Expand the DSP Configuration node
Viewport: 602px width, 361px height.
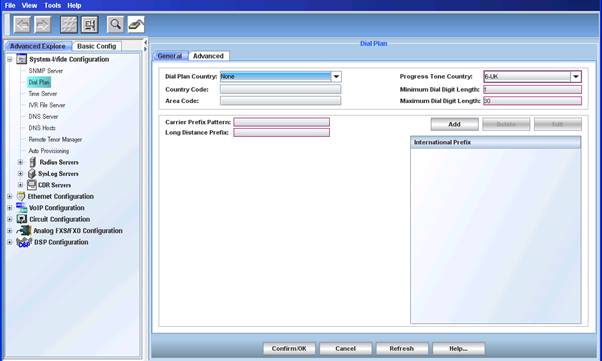10,242
